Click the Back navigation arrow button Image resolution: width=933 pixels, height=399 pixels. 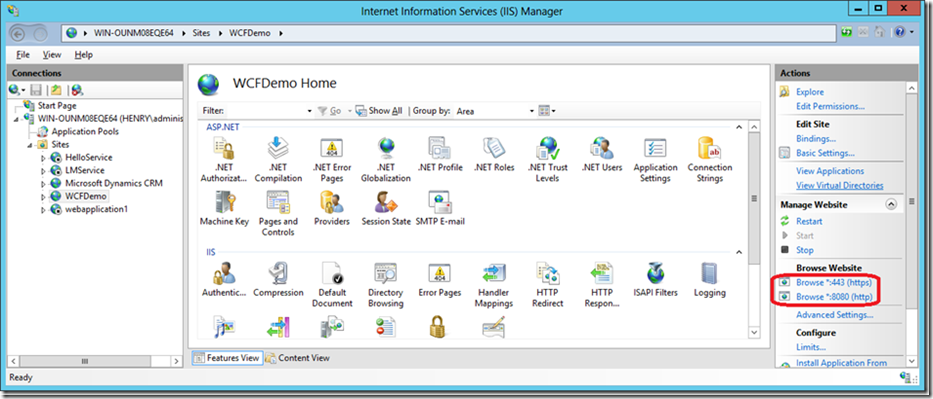pos(18,33)
